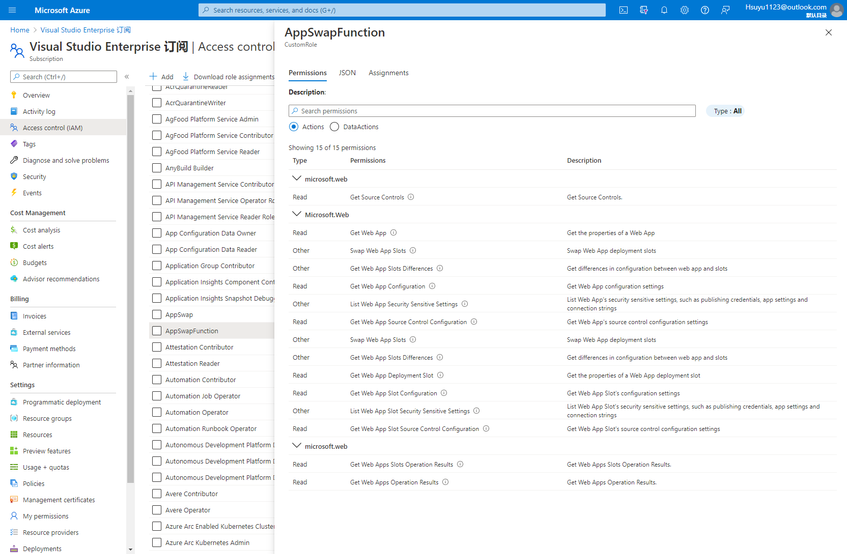Open Directories and subscriptions filter icon
The width and height of the screenshot is (847, 554).
(644, 10)
